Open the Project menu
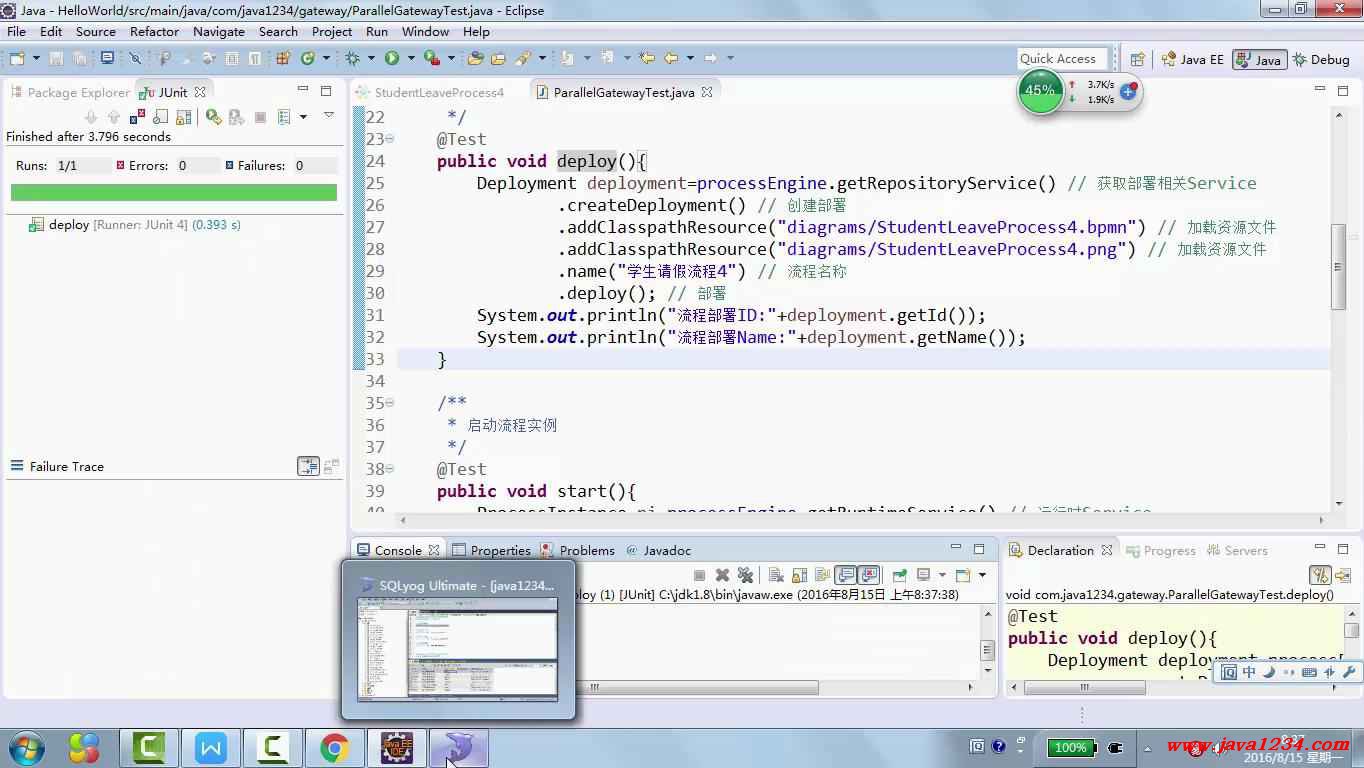 pyautogui.click(x=332, y=31)
